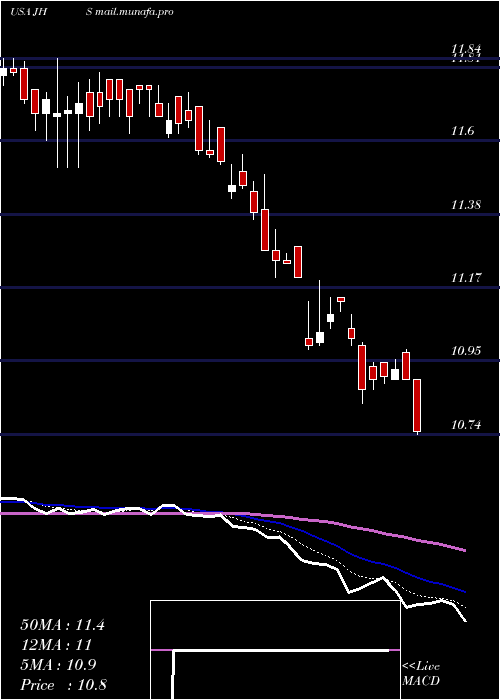Click the 10.95 price level label
Viewport: 500px width, 700px height.
click(x=467, y=351)
